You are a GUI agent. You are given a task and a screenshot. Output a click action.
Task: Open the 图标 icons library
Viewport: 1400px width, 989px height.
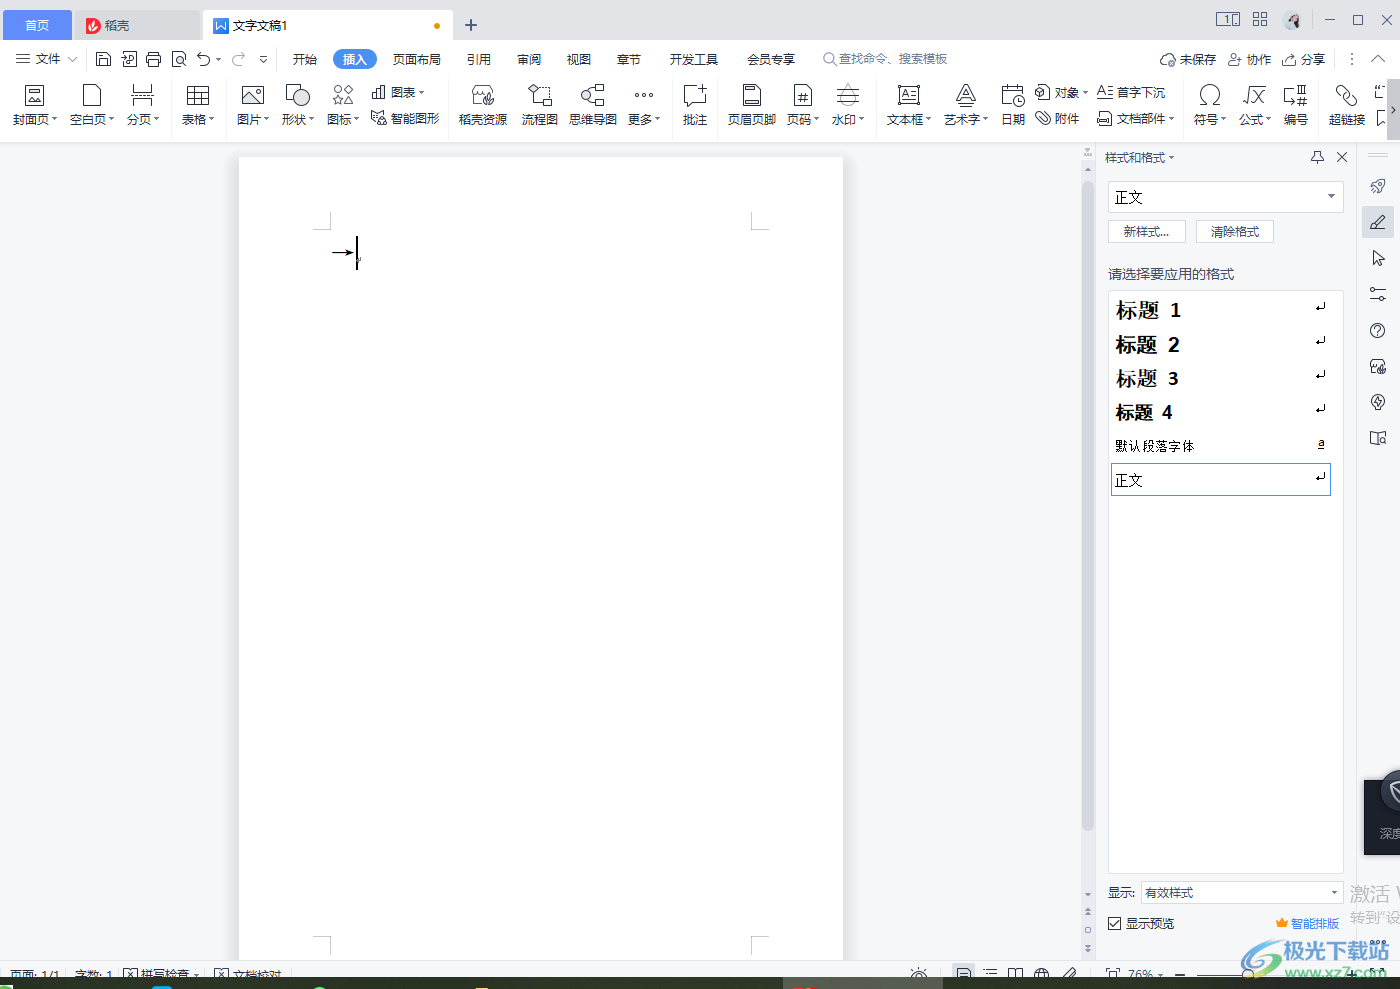pyautogui.click(x=343, y=105)
